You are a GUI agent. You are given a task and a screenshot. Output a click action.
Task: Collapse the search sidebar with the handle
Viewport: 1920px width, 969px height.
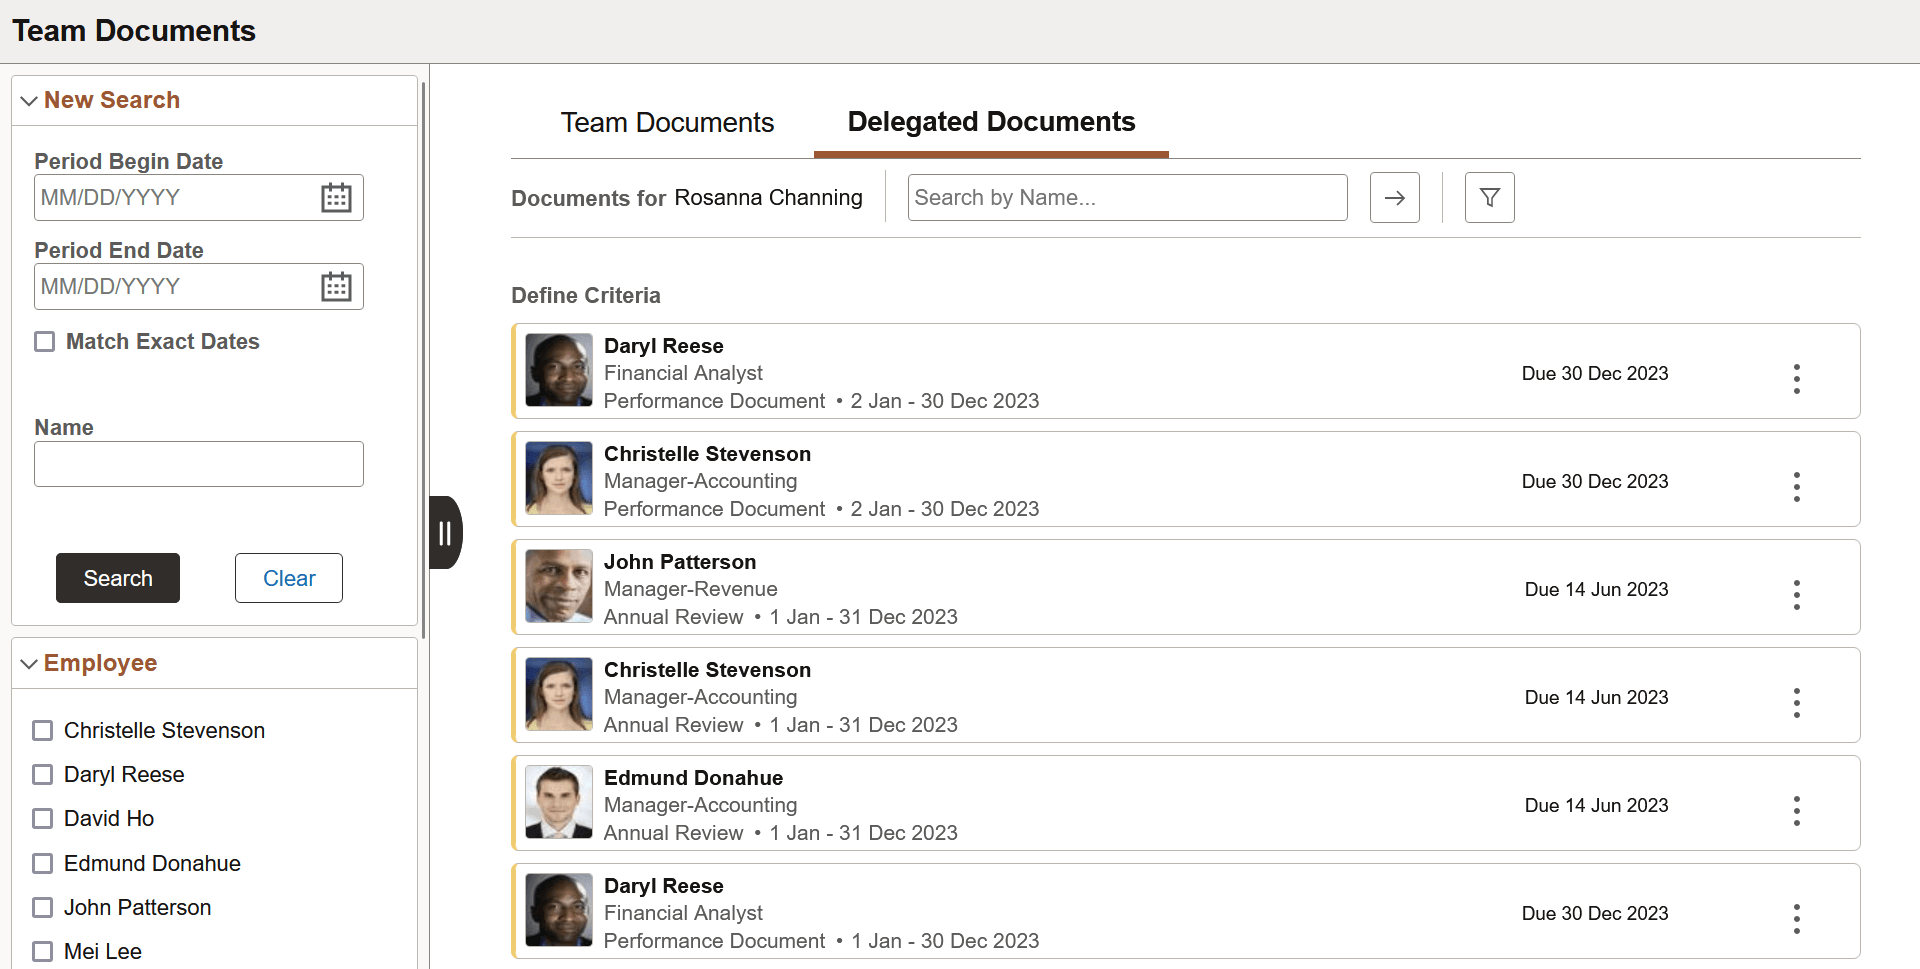445,532
